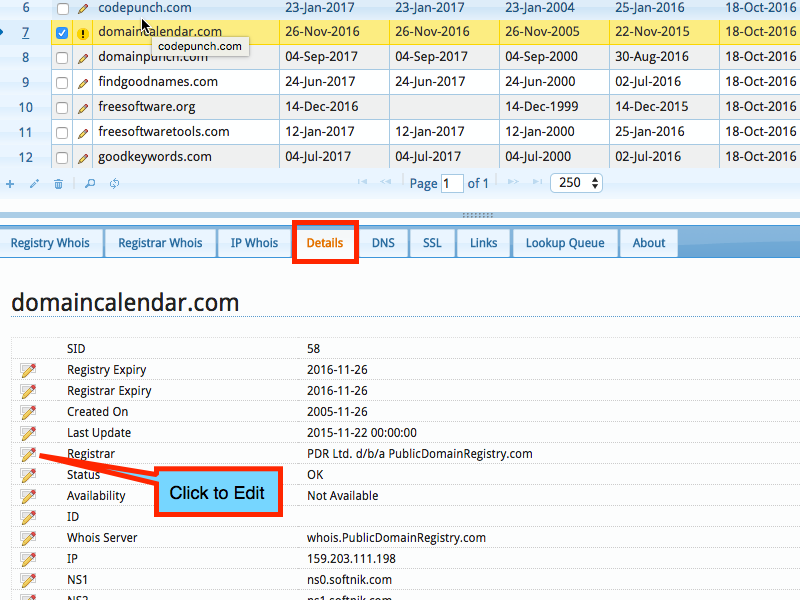Image resolution: width=800 pixels, height=600 pixels.
Task: Click the panel splitter grip handle
Action: pyautogui.click(x=478, y=215)
